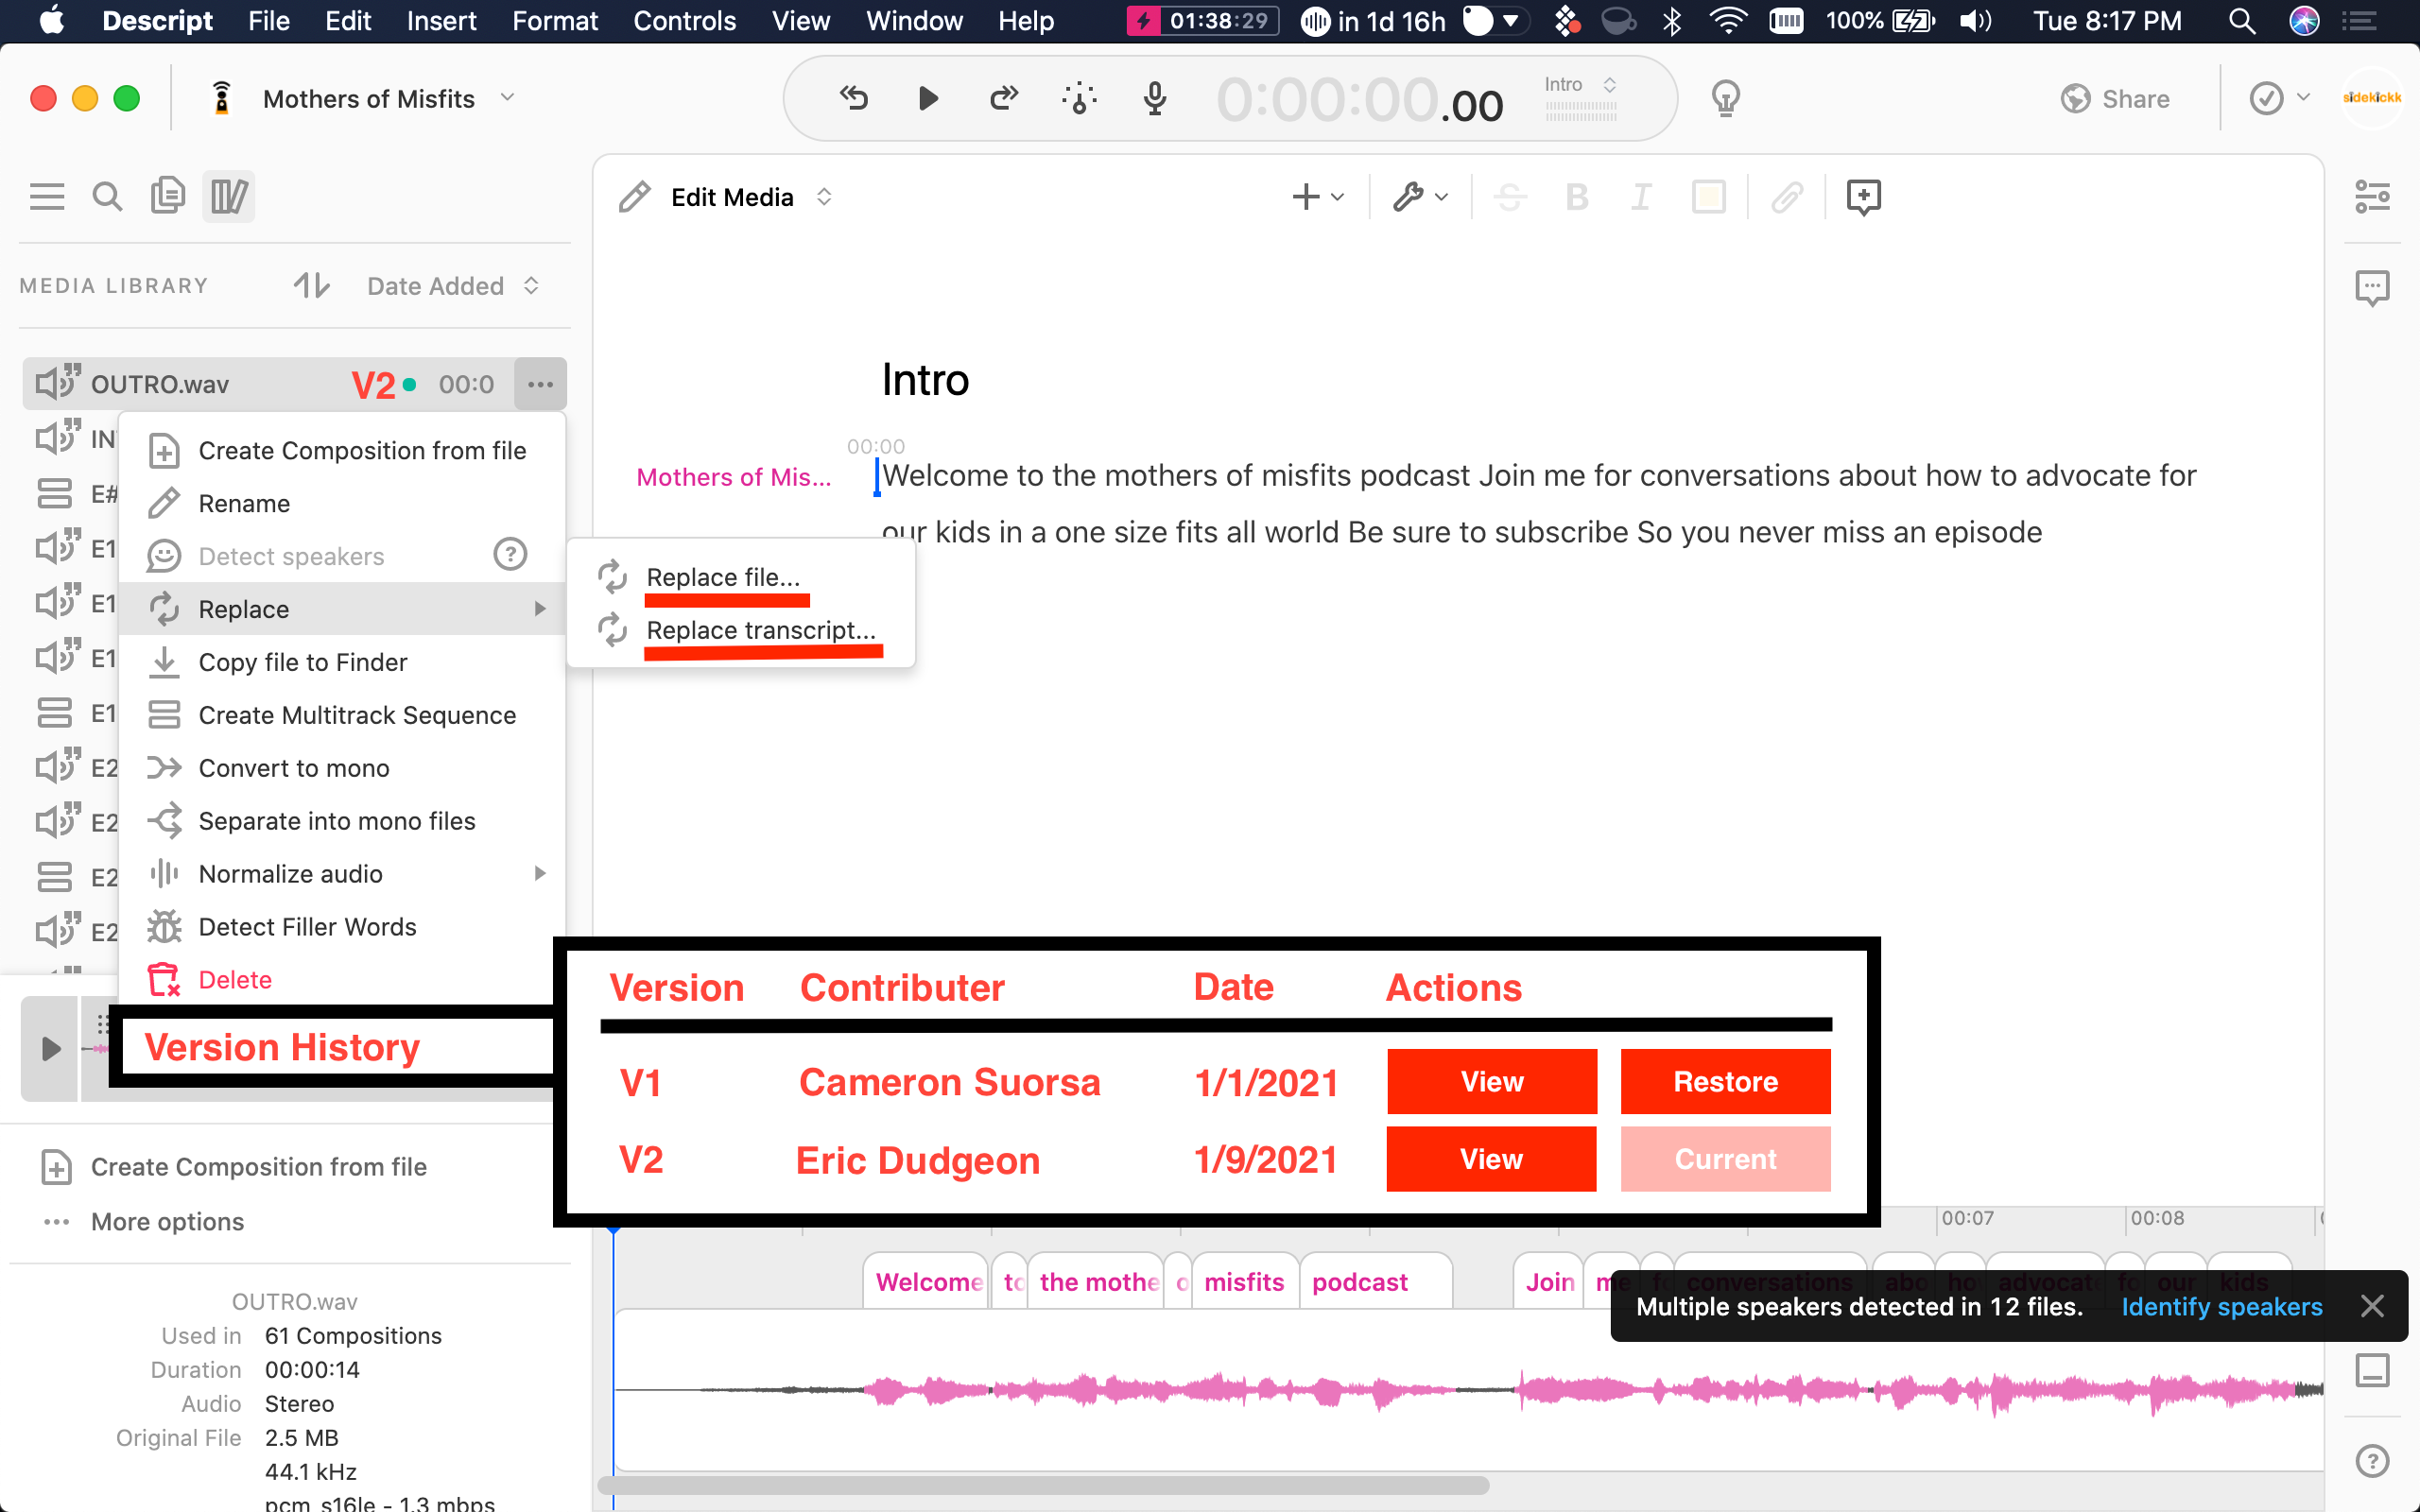The height and width of the screenshot is (1512, 2420).
Task: Open the plus insert dropdown
Action: tap(1317, 197)
